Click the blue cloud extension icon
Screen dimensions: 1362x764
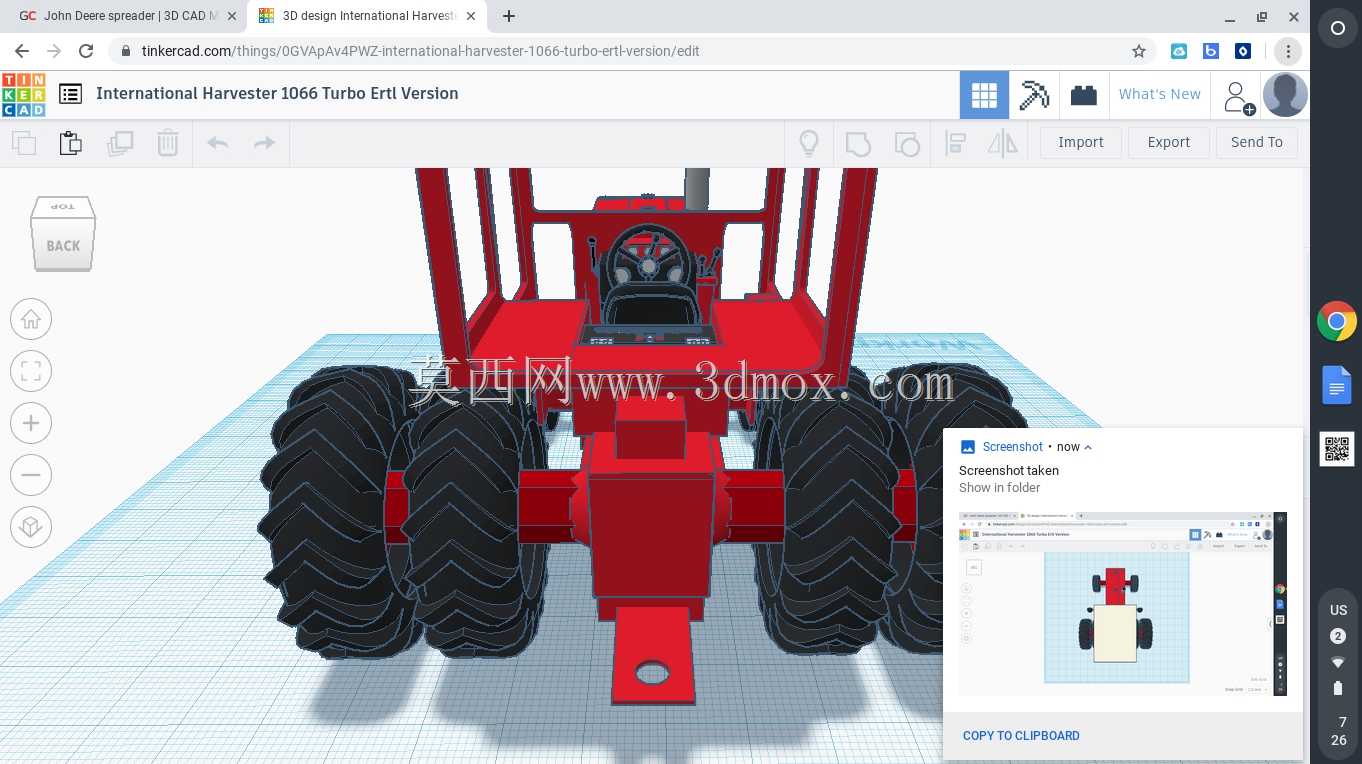[1179, 51]
